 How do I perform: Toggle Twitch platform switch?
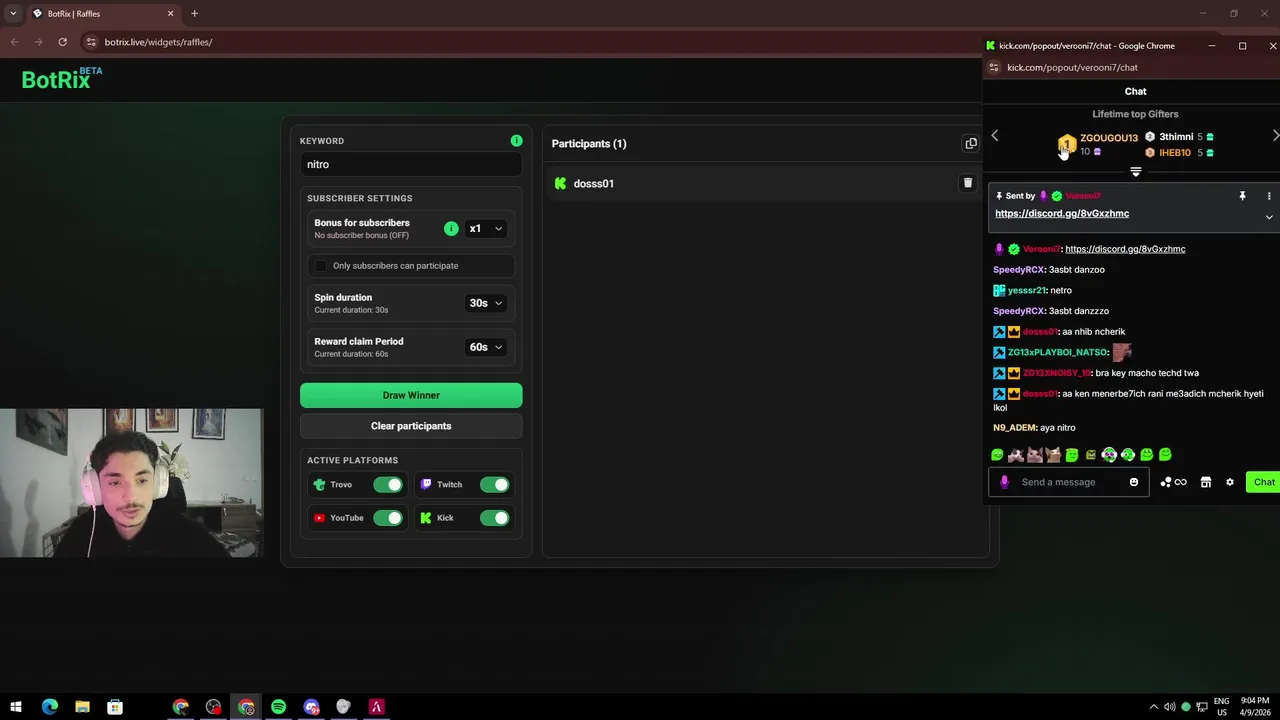tap(494, 485)
